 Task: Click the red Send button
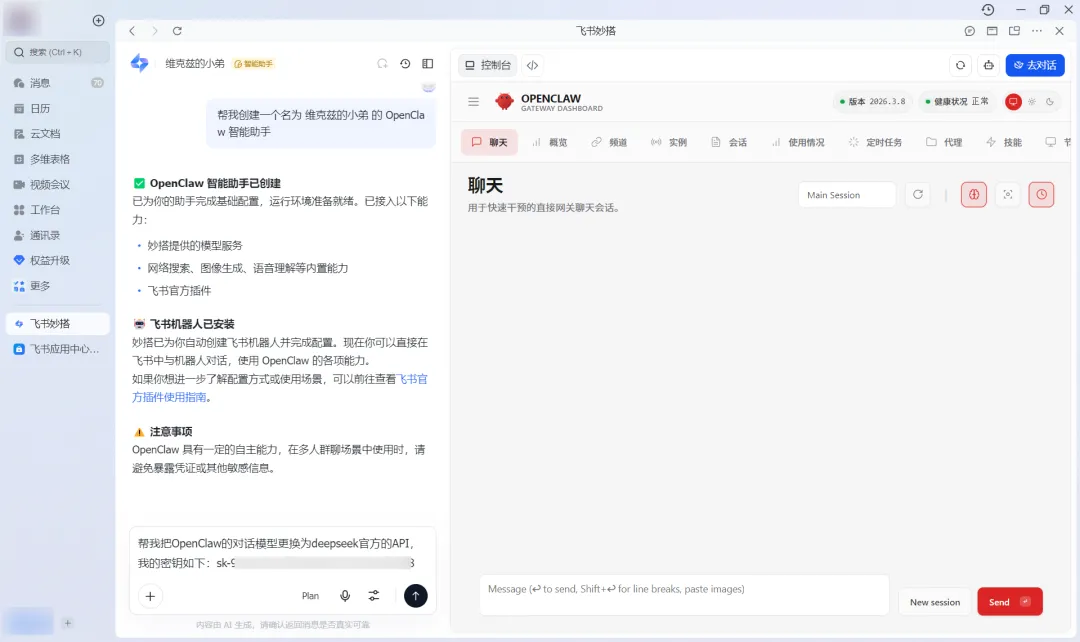(x=1010, y=602)
